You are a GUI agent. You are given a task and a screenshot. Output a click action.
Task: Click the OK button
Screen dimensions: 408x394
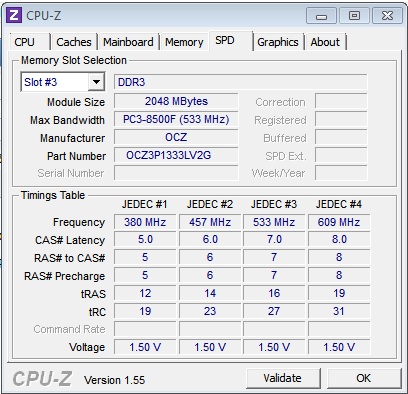[363, 378]
